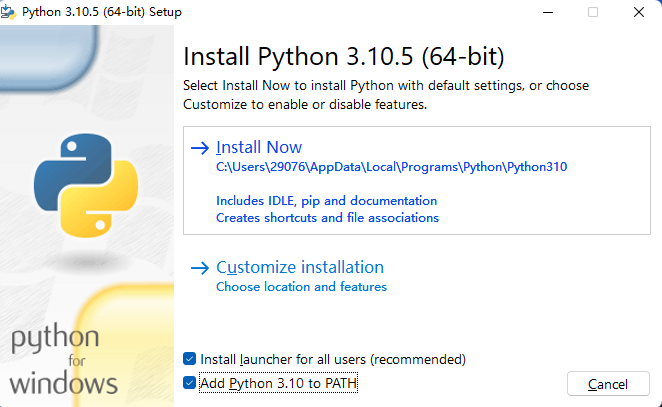Uncheck the Install launcher for all users checkbox
Image resolution: width=662 pixels, height=407 pixels.
pos(190,359)
